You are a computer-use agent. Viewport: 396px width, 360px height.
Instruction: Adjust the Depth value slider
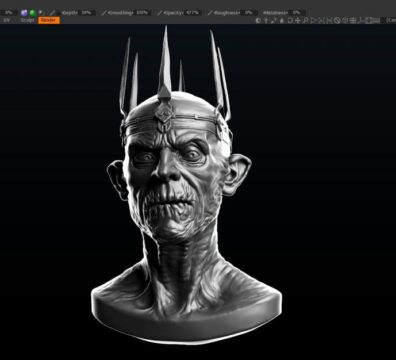pos(77,13)
